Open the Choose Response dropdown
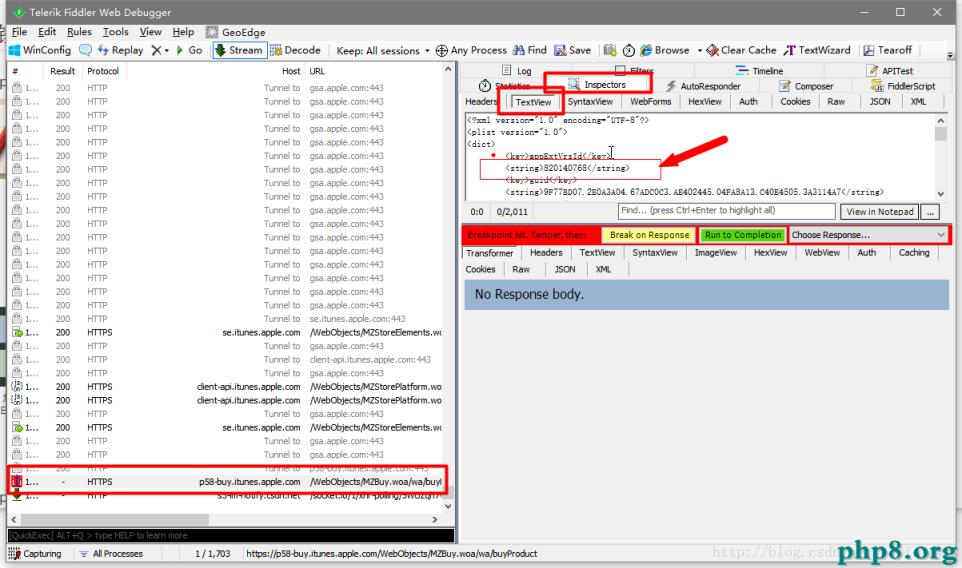 (869, 235)
